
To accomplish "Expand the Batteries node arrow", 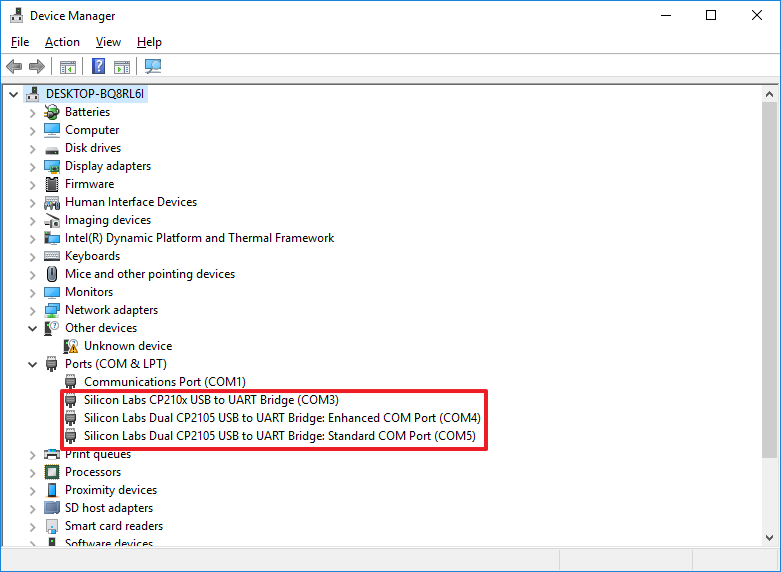I will [32, 113].
